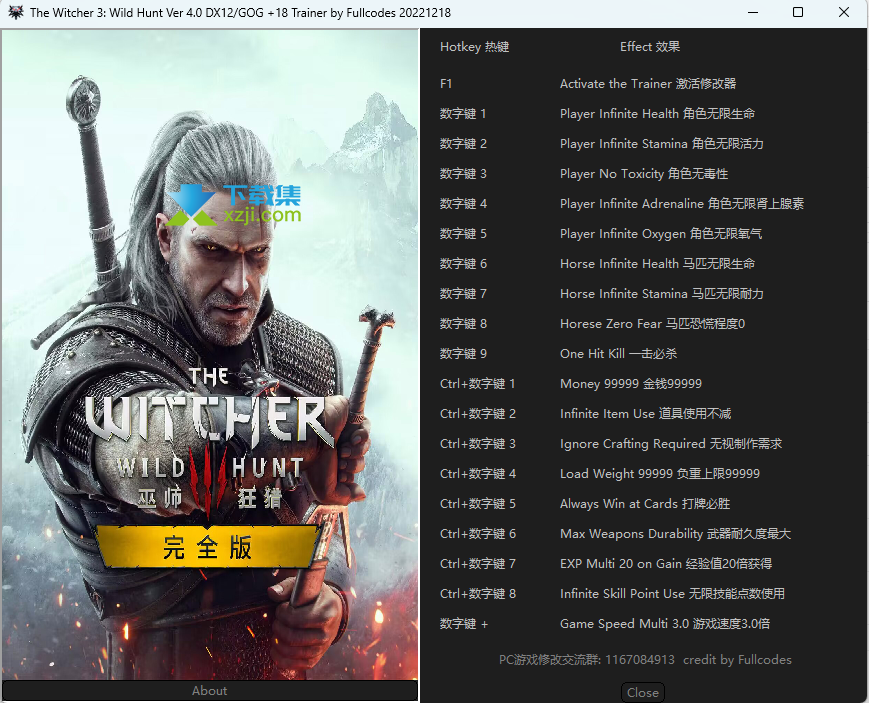Viewport: 869px width, 703px height.
Task: Click the window title text in the title bar
Action: click(240, 12)
